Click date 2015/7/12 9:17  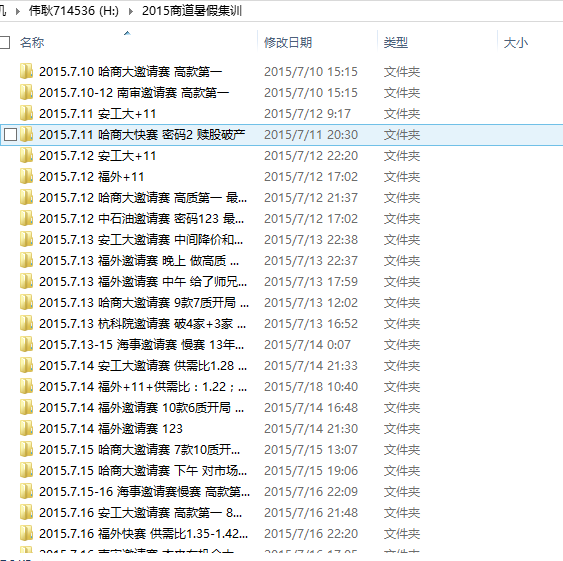click(307, 113)
